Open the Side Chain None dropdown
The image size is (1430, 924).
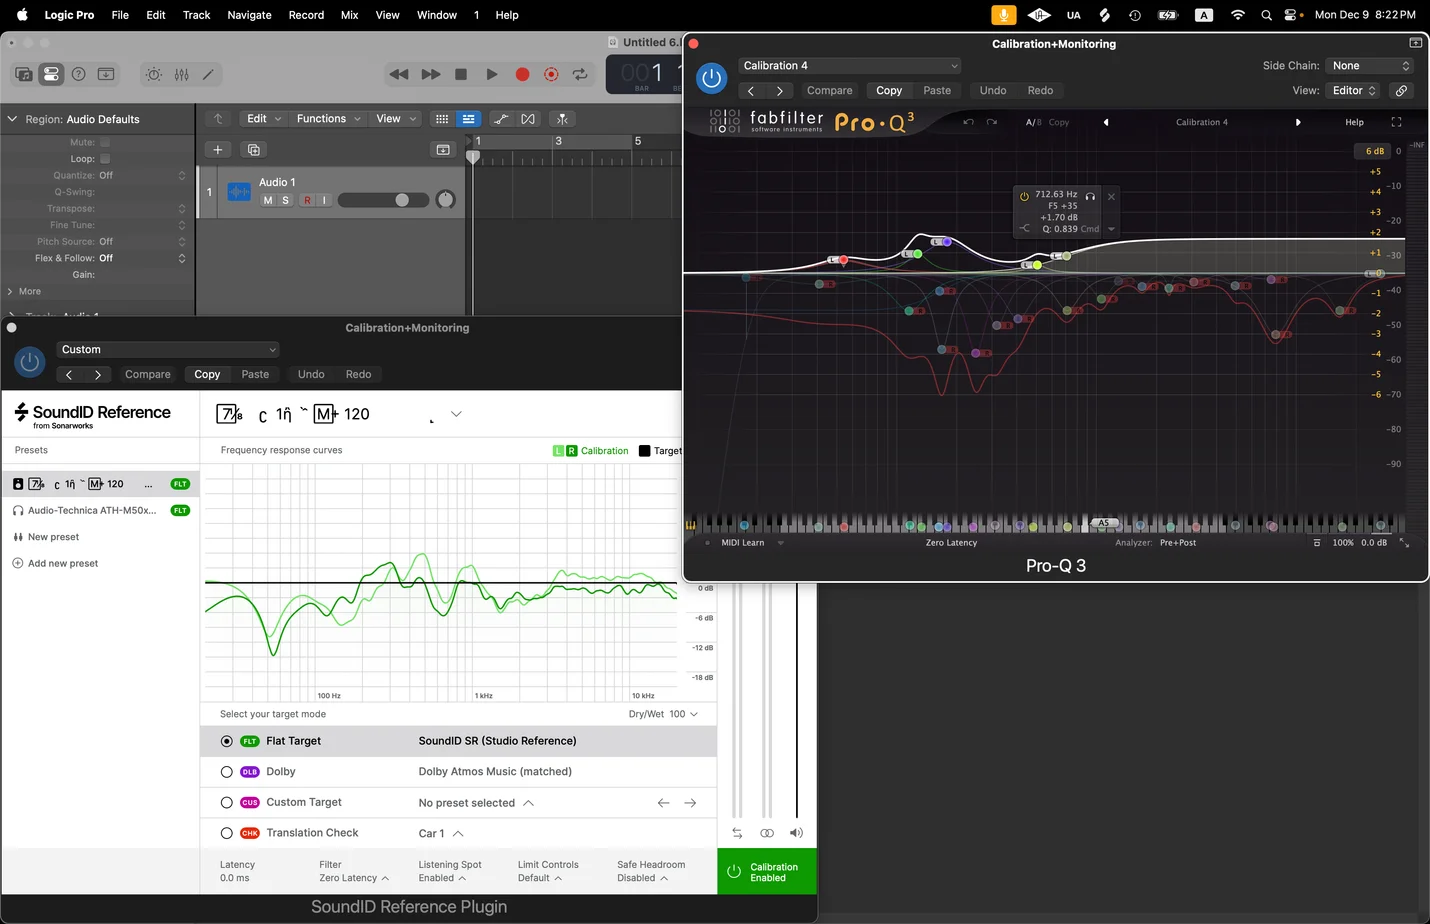[1369, 66]
